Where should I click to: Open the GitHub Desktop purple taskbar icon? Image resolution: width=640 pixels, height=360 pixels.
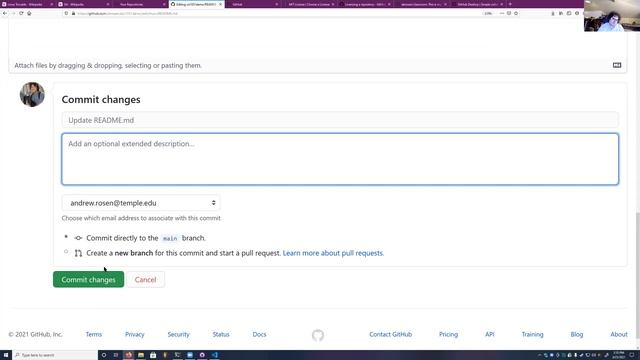coord(202,355)
